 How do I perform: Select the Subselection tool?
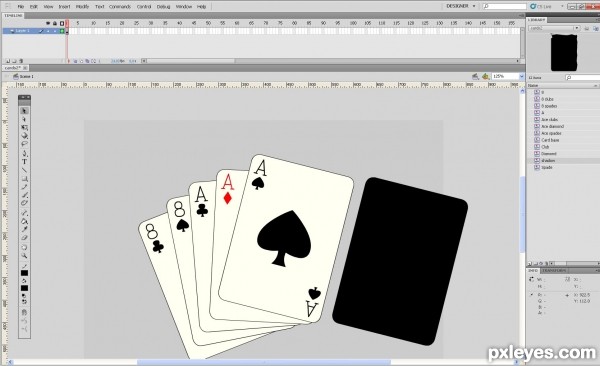click(24, 119)
